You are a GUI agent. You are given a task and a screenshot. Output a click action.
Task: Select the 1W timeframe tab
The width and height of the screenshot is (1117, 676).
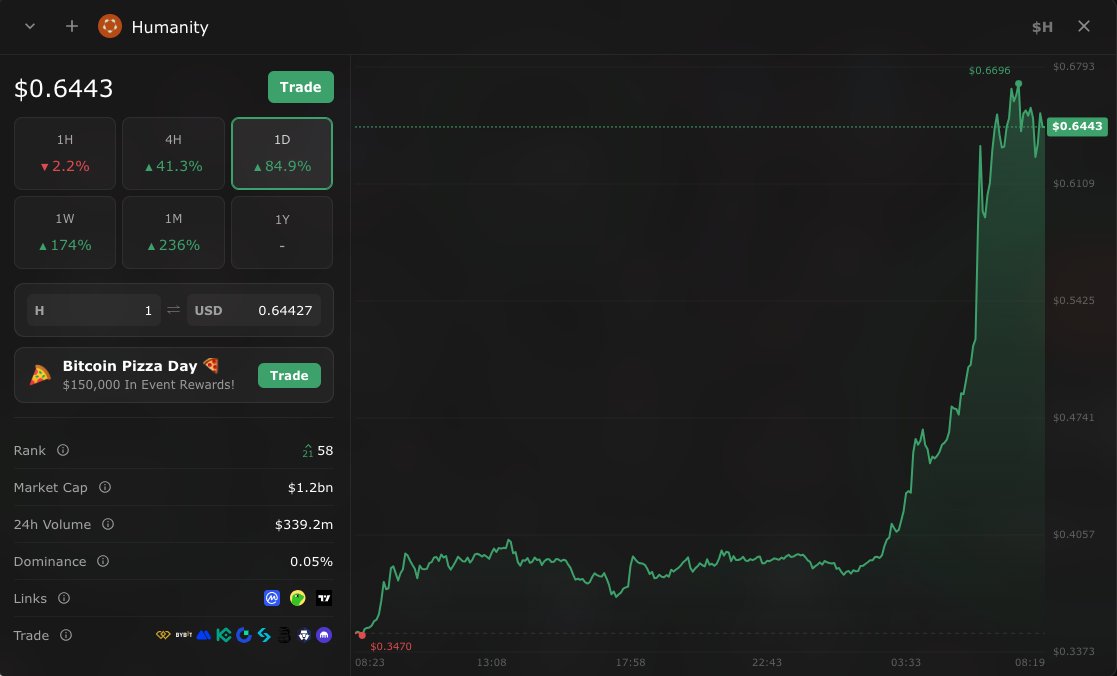click(x=65, y=232)
